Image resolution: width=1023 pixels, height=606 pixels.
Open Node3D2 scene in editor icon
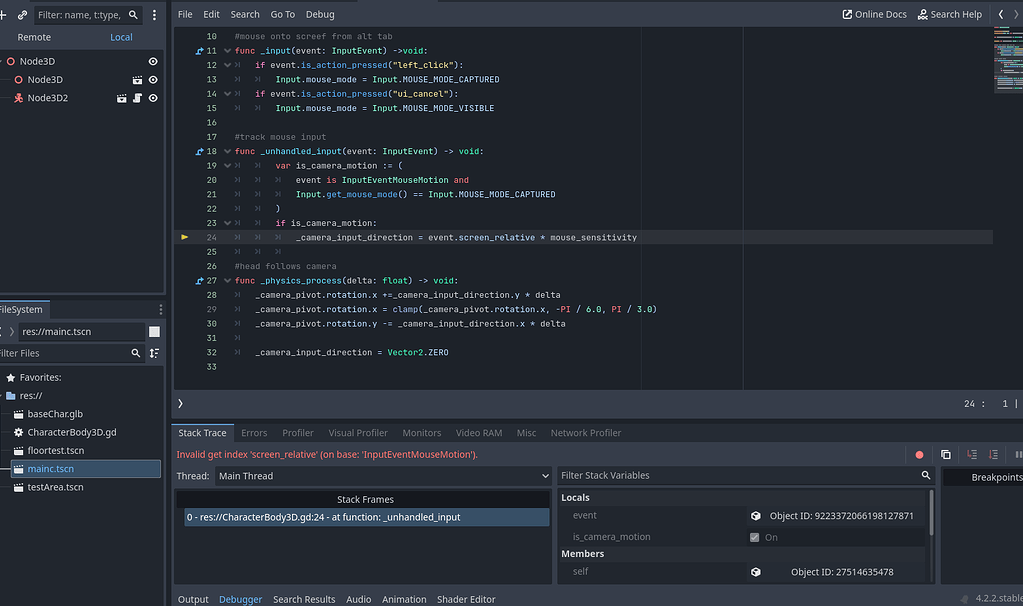tap(121, 98)
